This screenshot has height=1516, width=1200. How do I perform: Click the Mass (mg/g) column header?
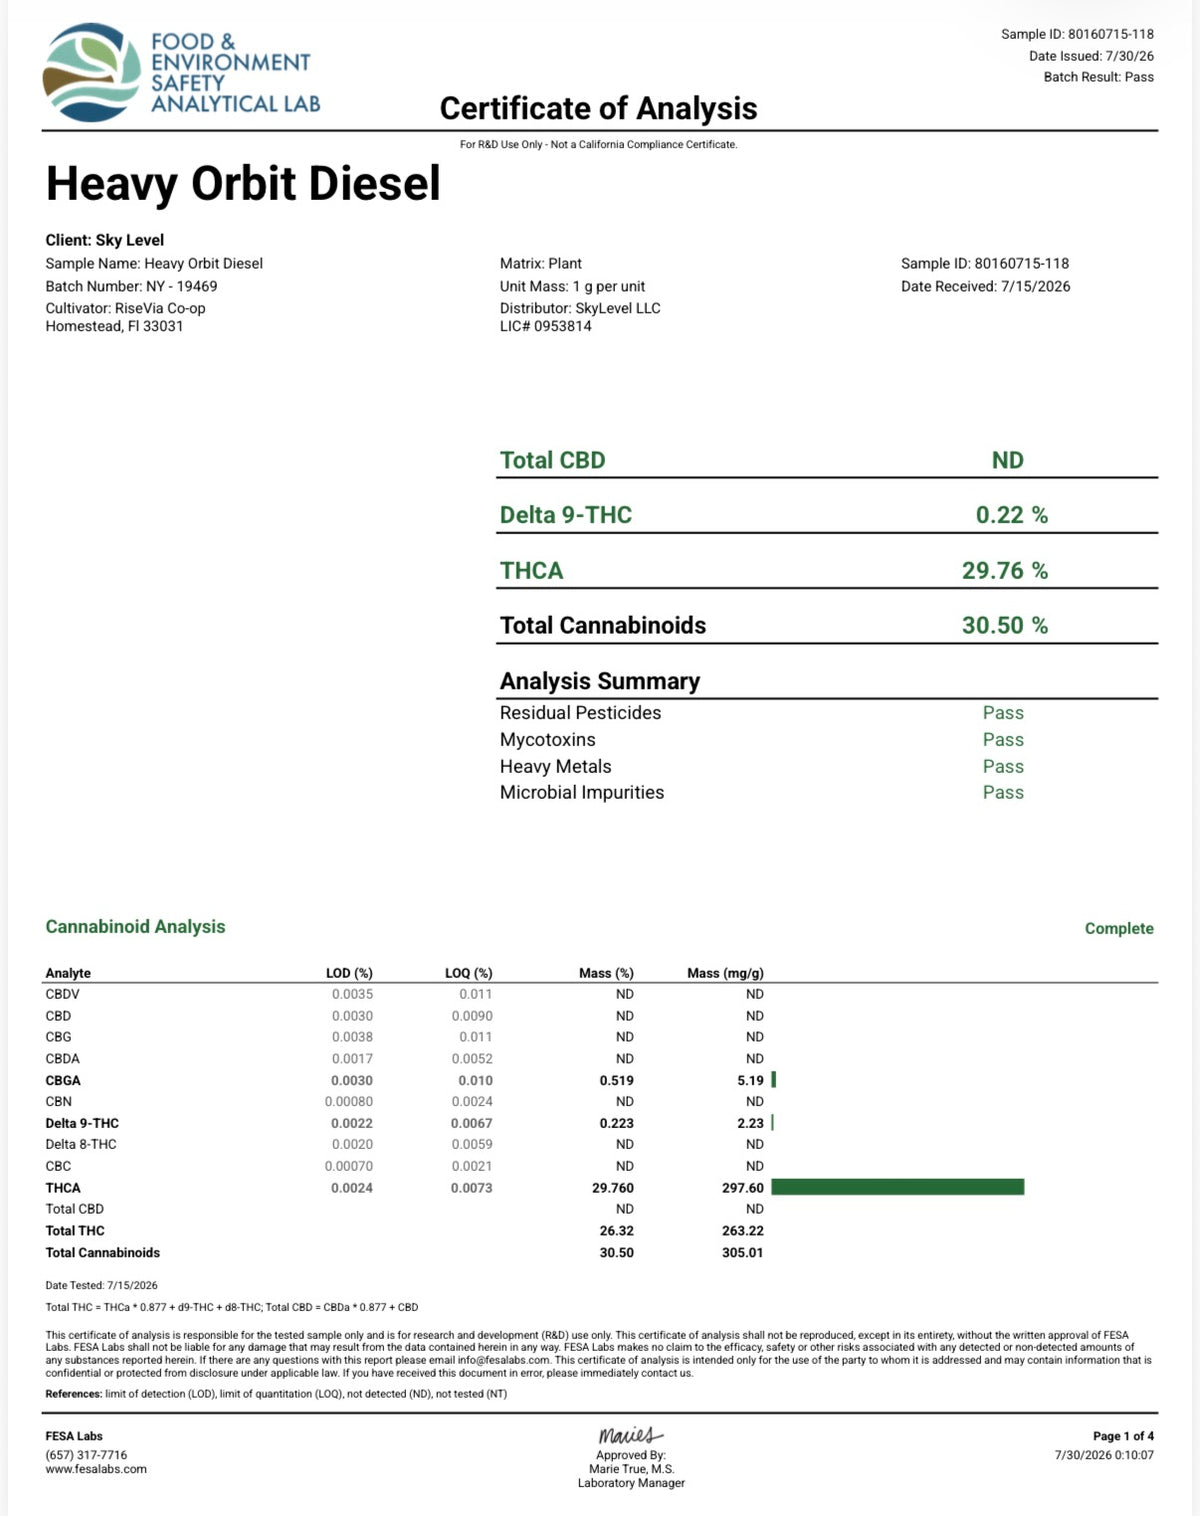tap(725, 973)
